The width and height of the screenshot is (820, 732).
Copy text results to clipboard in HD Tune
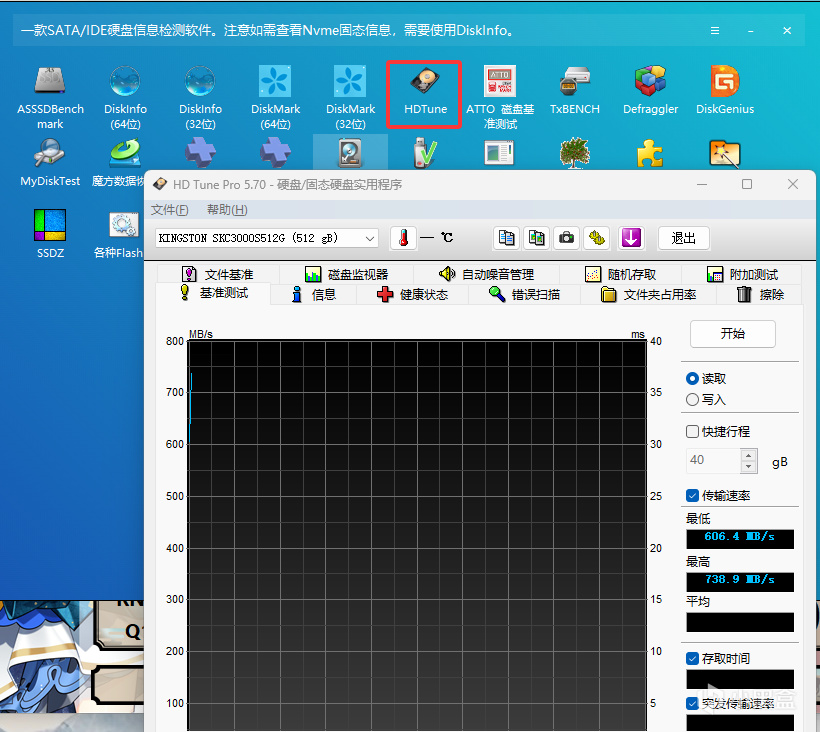coord(506,238)
